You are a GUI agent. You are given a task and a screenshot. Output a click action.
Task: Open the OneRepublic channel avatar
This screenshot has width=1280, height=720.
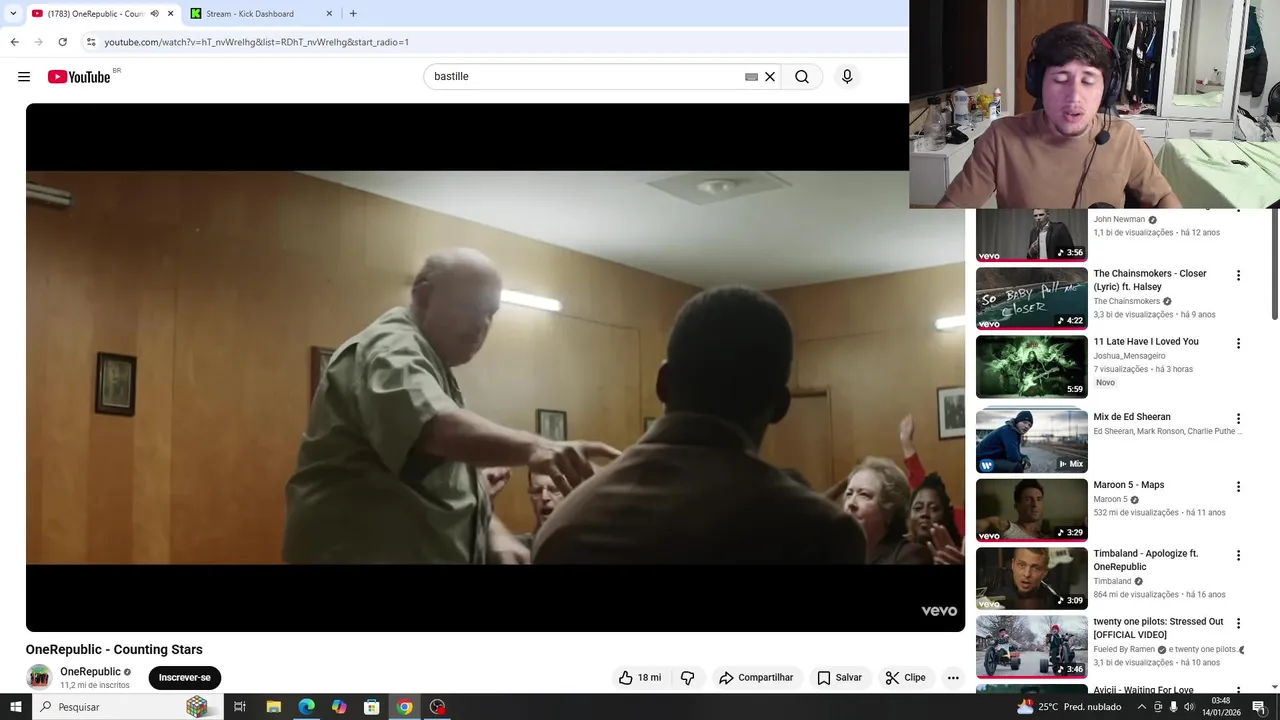39,677
